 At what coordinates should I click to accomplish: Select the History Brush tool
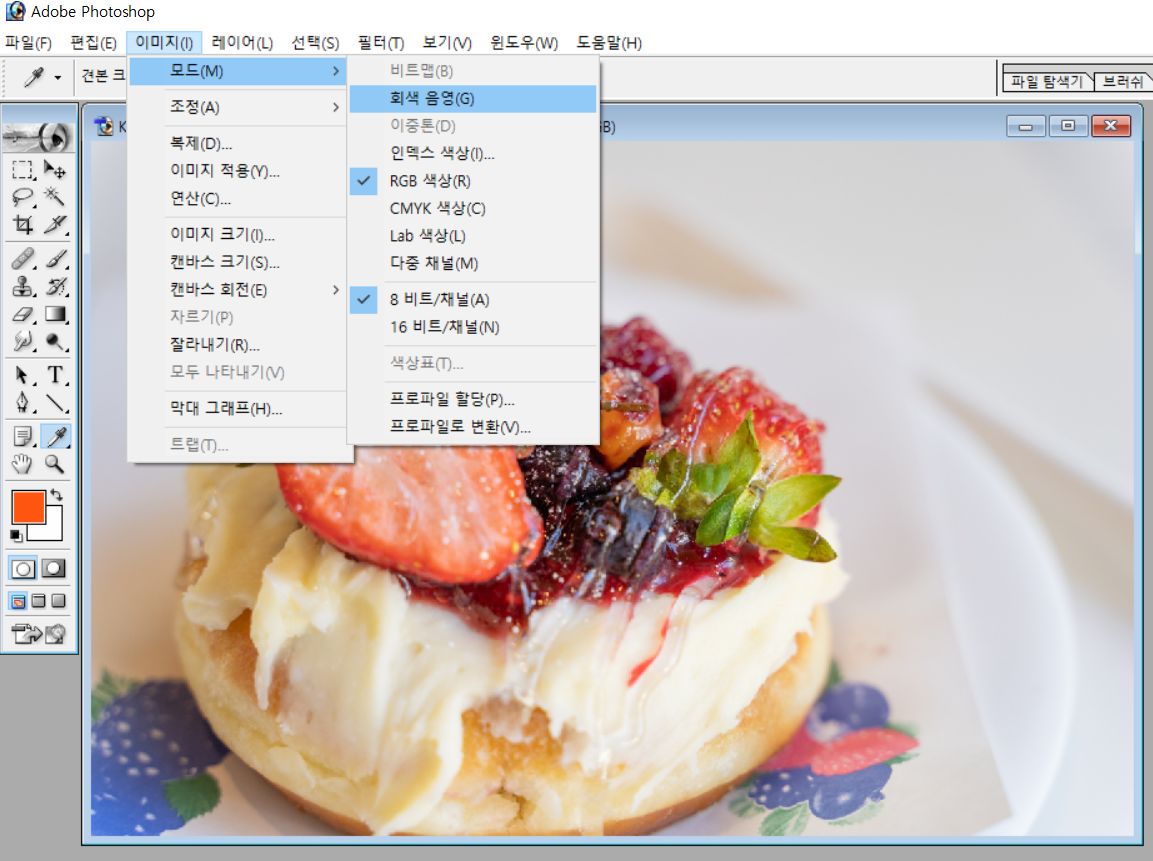(55, 286)
